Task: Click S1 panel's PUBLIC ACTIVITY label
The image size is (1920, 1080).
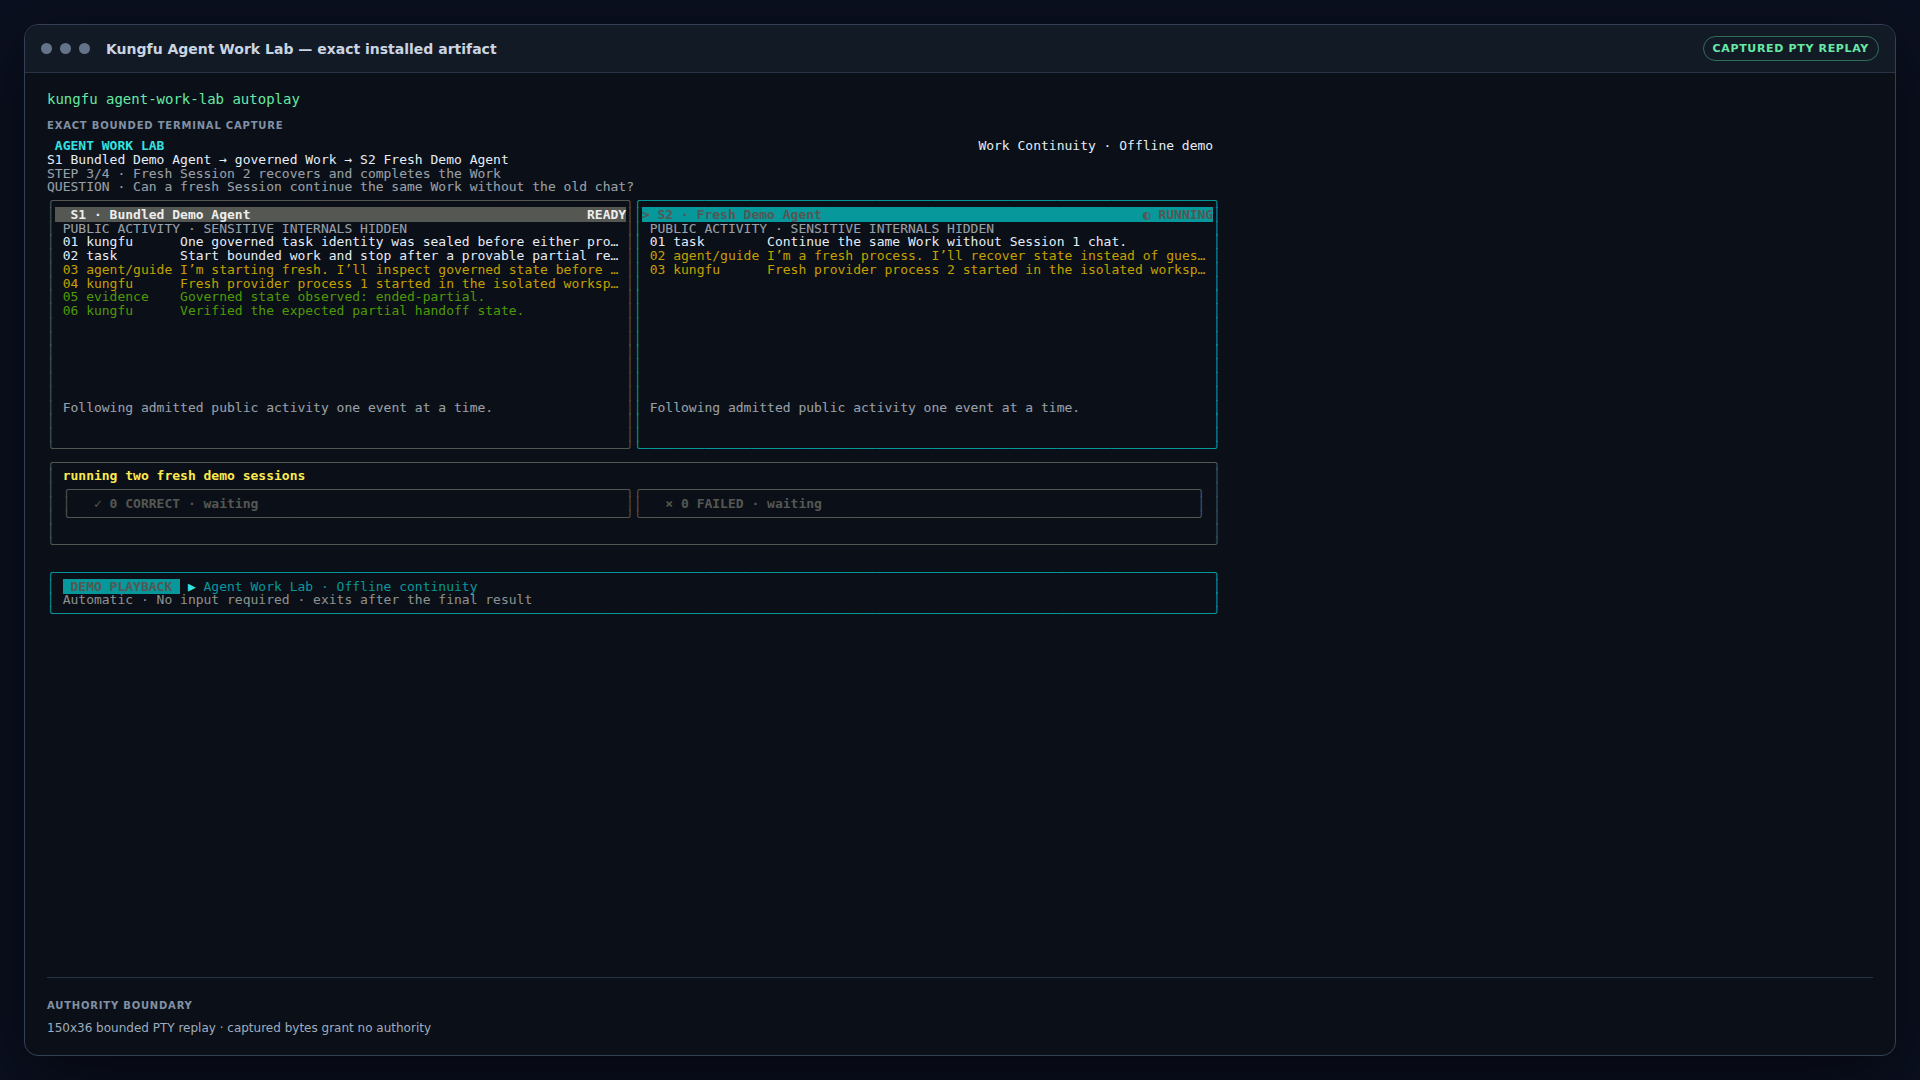Action: 235,229
